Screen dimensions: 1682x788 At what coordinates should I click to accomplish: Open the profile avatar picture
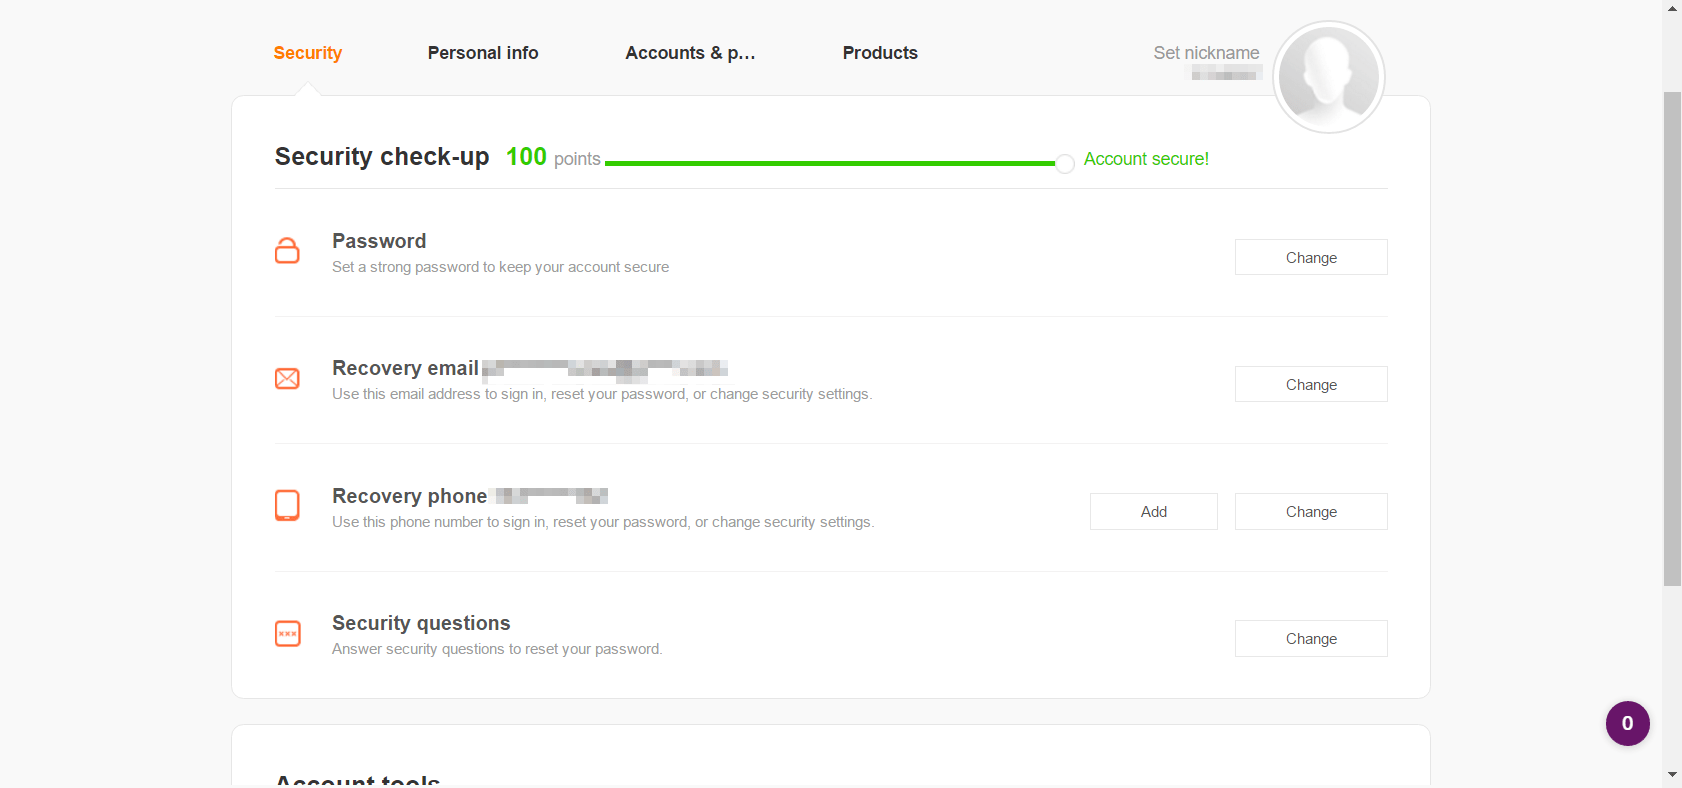coord(1329,77)
